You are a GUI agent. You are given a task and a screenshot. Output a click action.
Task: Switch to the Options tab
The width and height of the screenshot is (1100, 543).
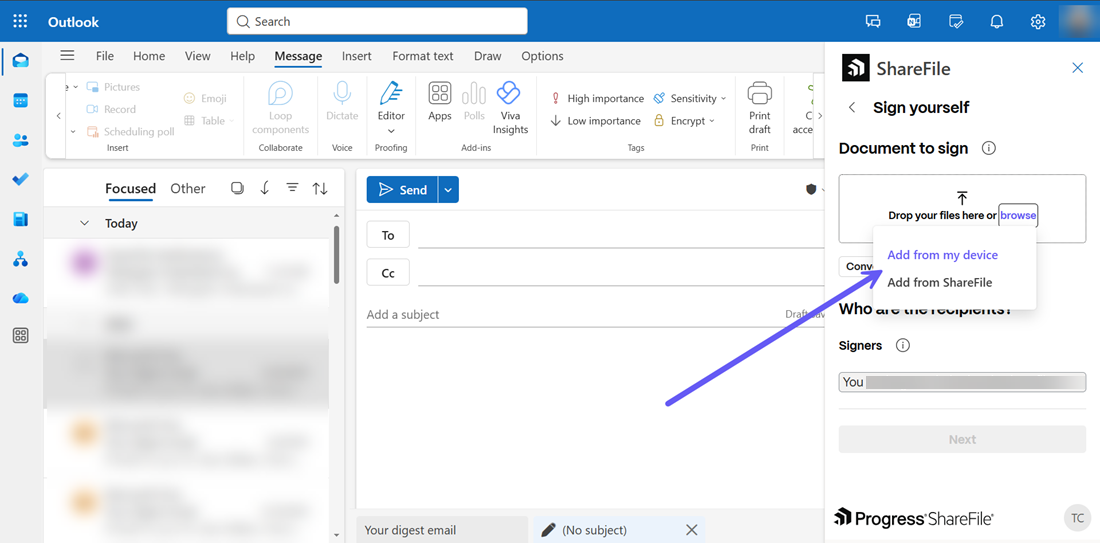pos(542,56)
